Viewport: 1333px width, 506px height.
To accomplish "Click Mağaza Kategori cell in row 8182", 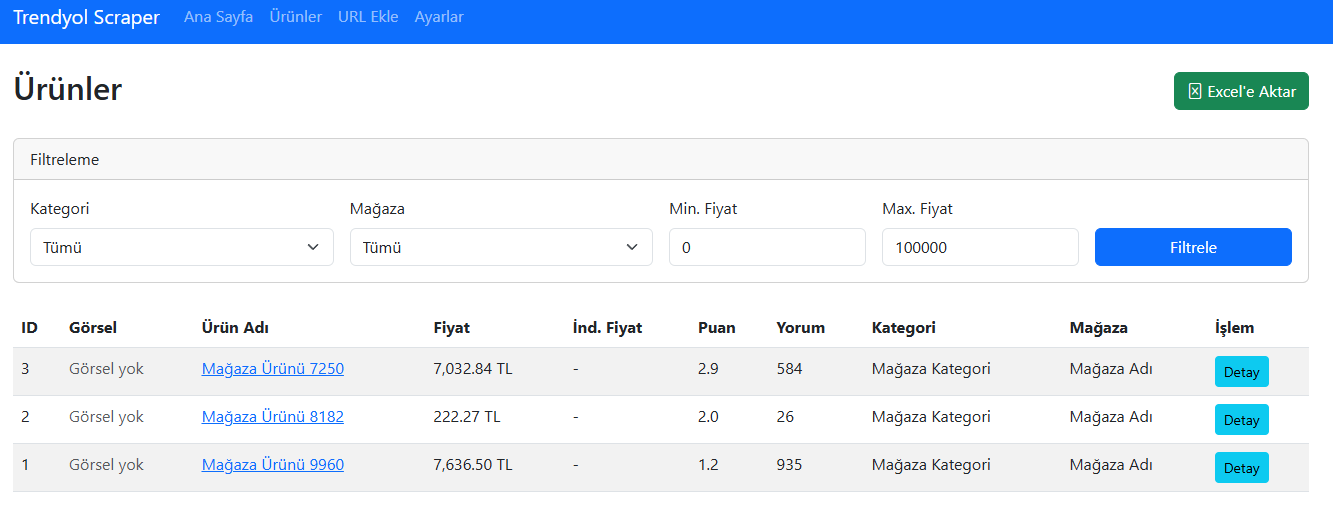I will [931, 417].
